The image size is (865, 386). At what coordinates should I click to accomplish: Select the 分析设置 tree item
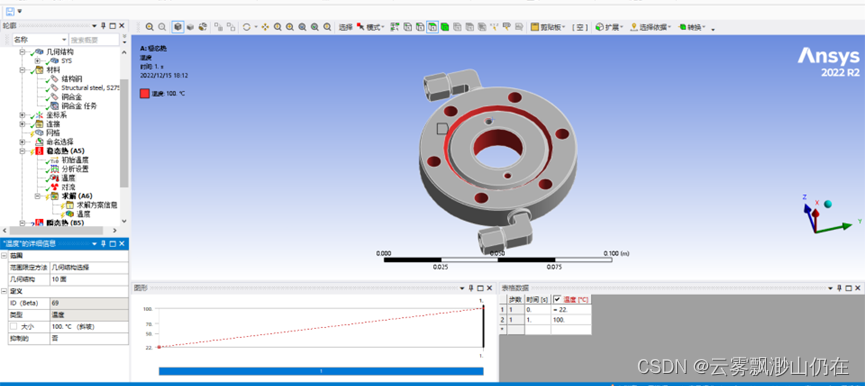click(74, 169)
